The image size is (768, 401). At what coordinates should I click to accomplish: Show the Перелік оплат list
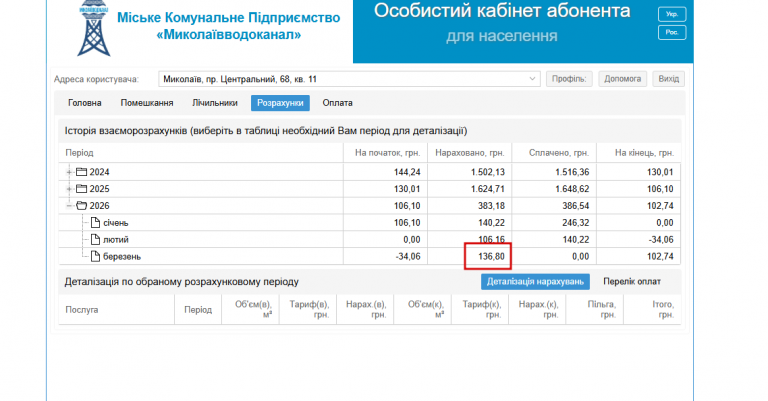click(632, 282)
